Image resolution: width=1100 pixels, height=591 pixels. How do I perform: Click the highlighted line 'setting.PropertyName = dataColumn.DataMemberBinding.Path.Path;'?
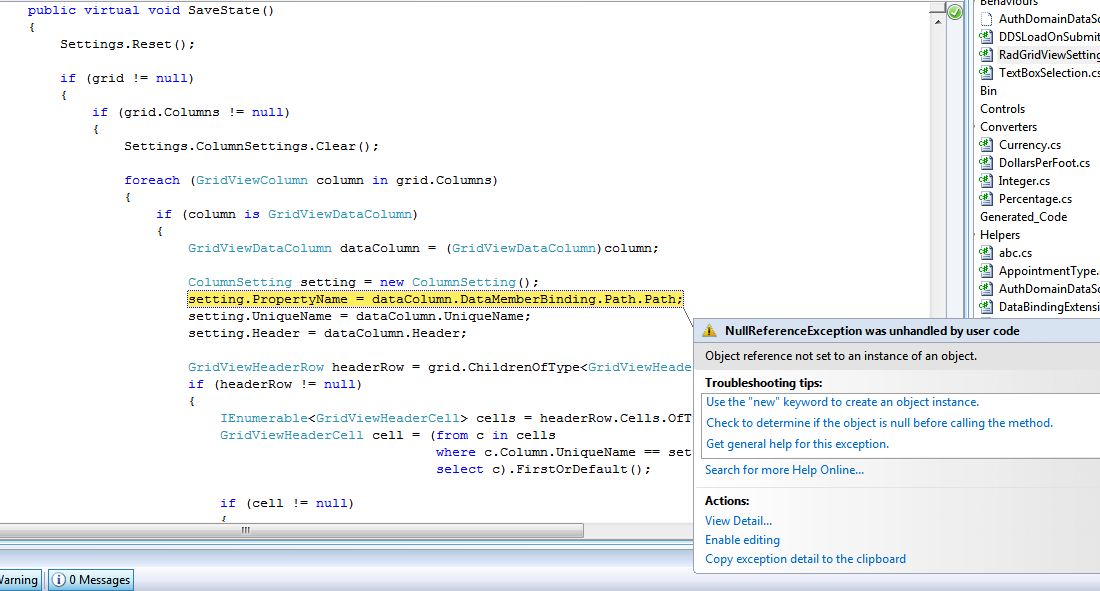pos(435,300)
